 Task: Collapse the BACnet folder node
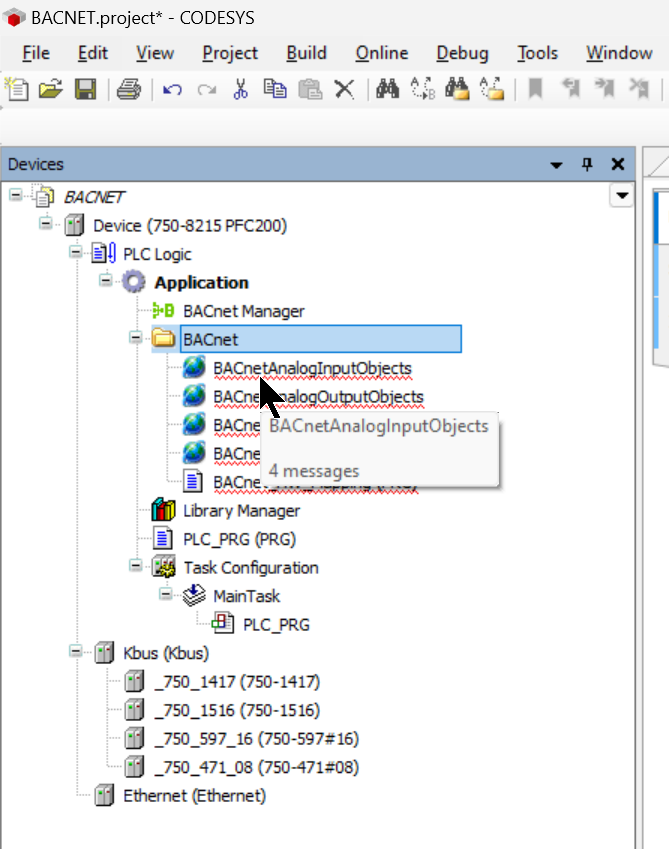click(135, 337)
